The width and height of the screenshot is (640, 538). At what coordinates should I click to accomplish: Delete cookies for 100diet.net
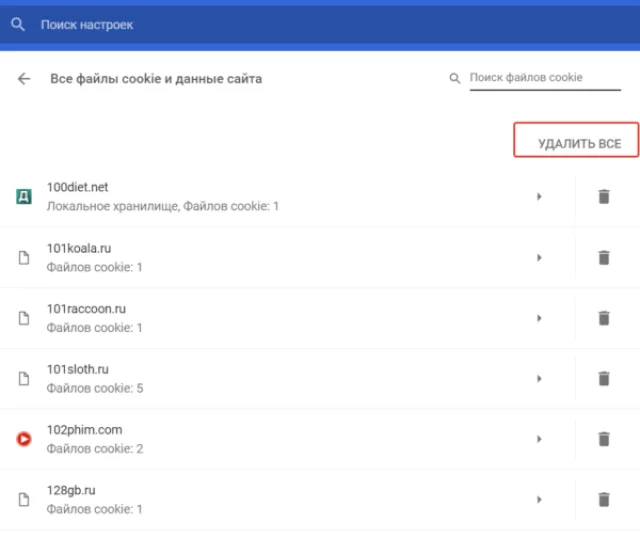604,196
